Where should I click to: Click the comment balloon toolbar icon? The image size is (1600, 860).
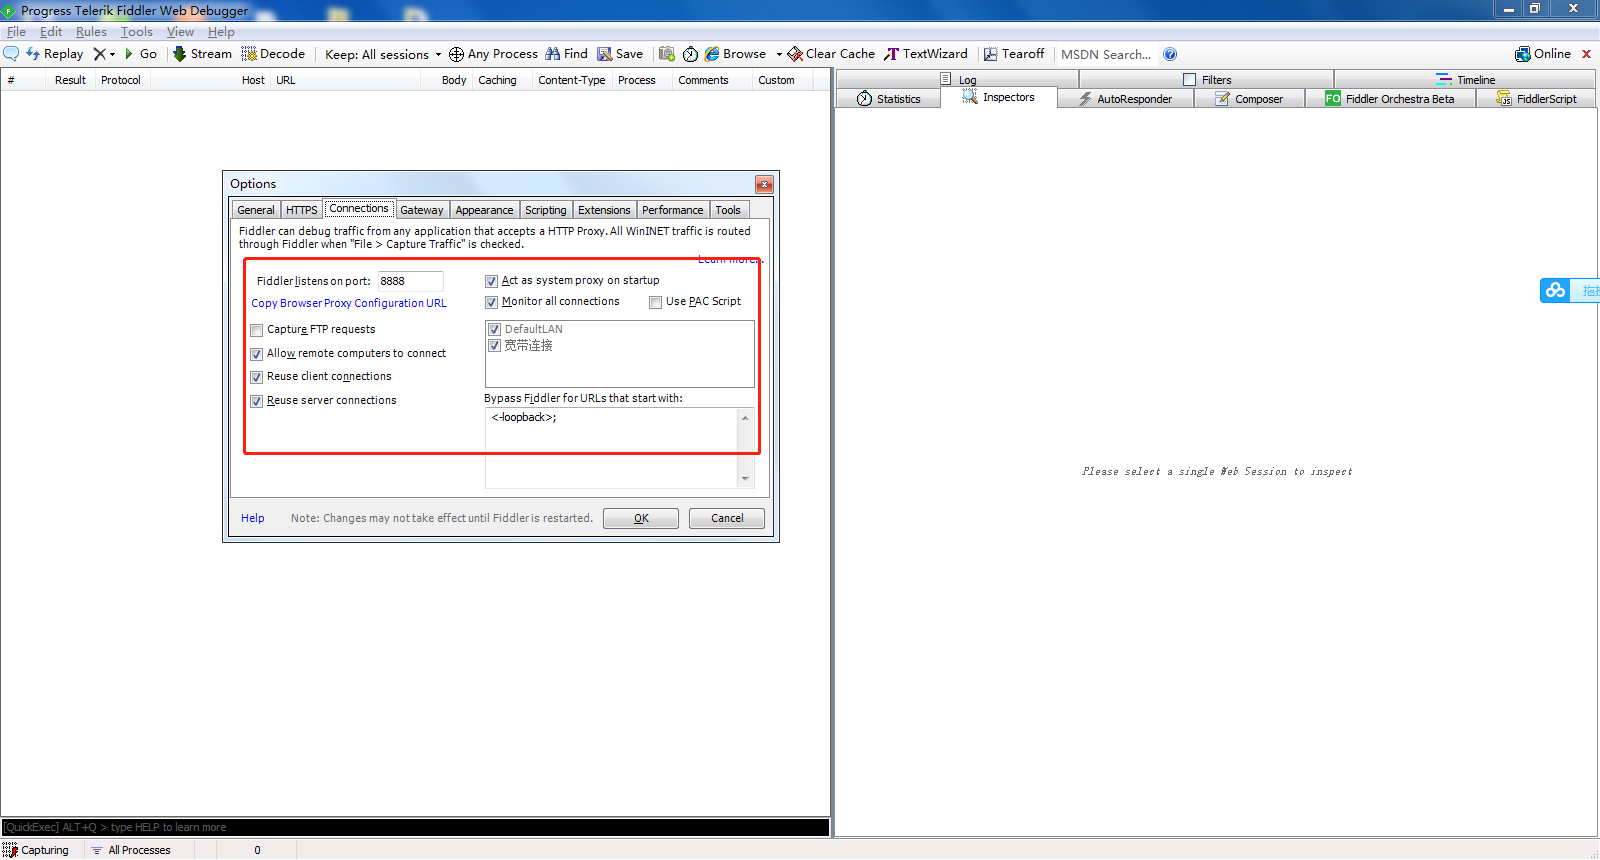[x=11, y=54]
